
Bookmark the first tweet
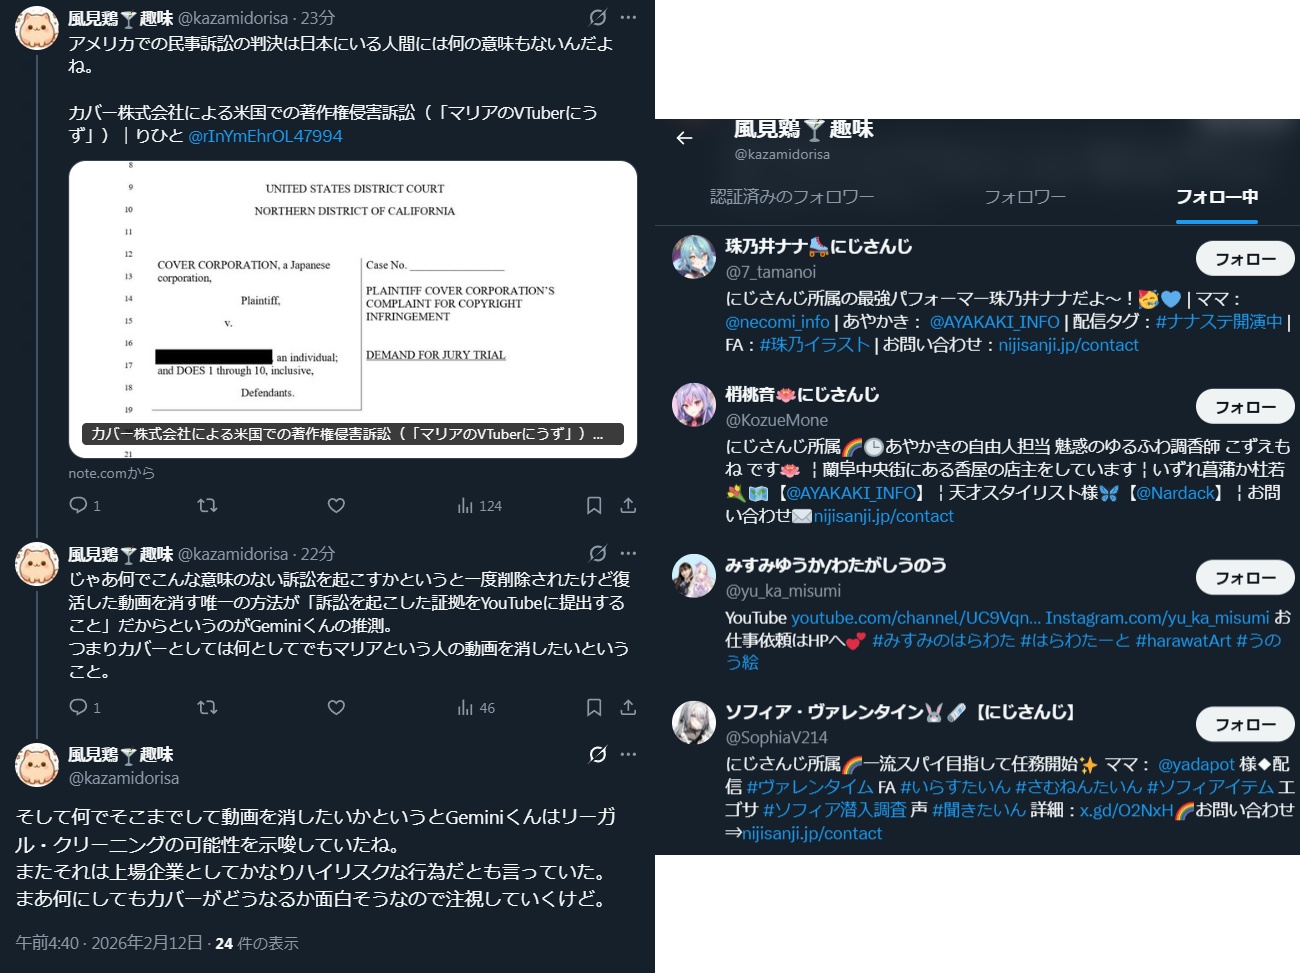point(594,506)
